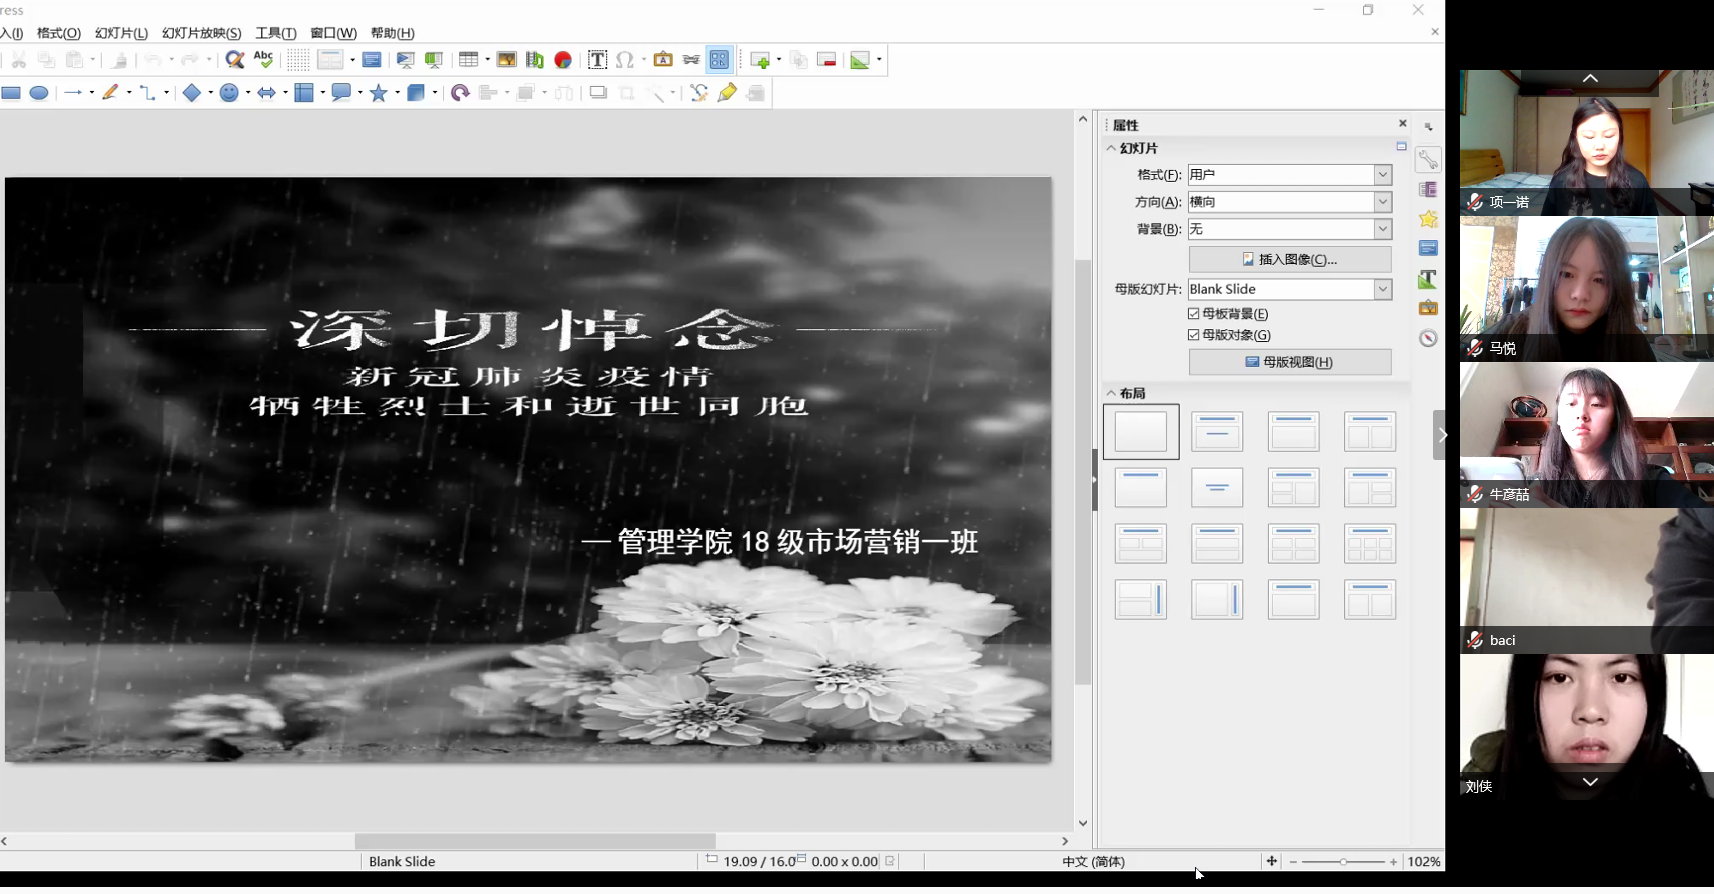Open the 方向 orientation dropdown
1714x894 pixels.
1382,202
